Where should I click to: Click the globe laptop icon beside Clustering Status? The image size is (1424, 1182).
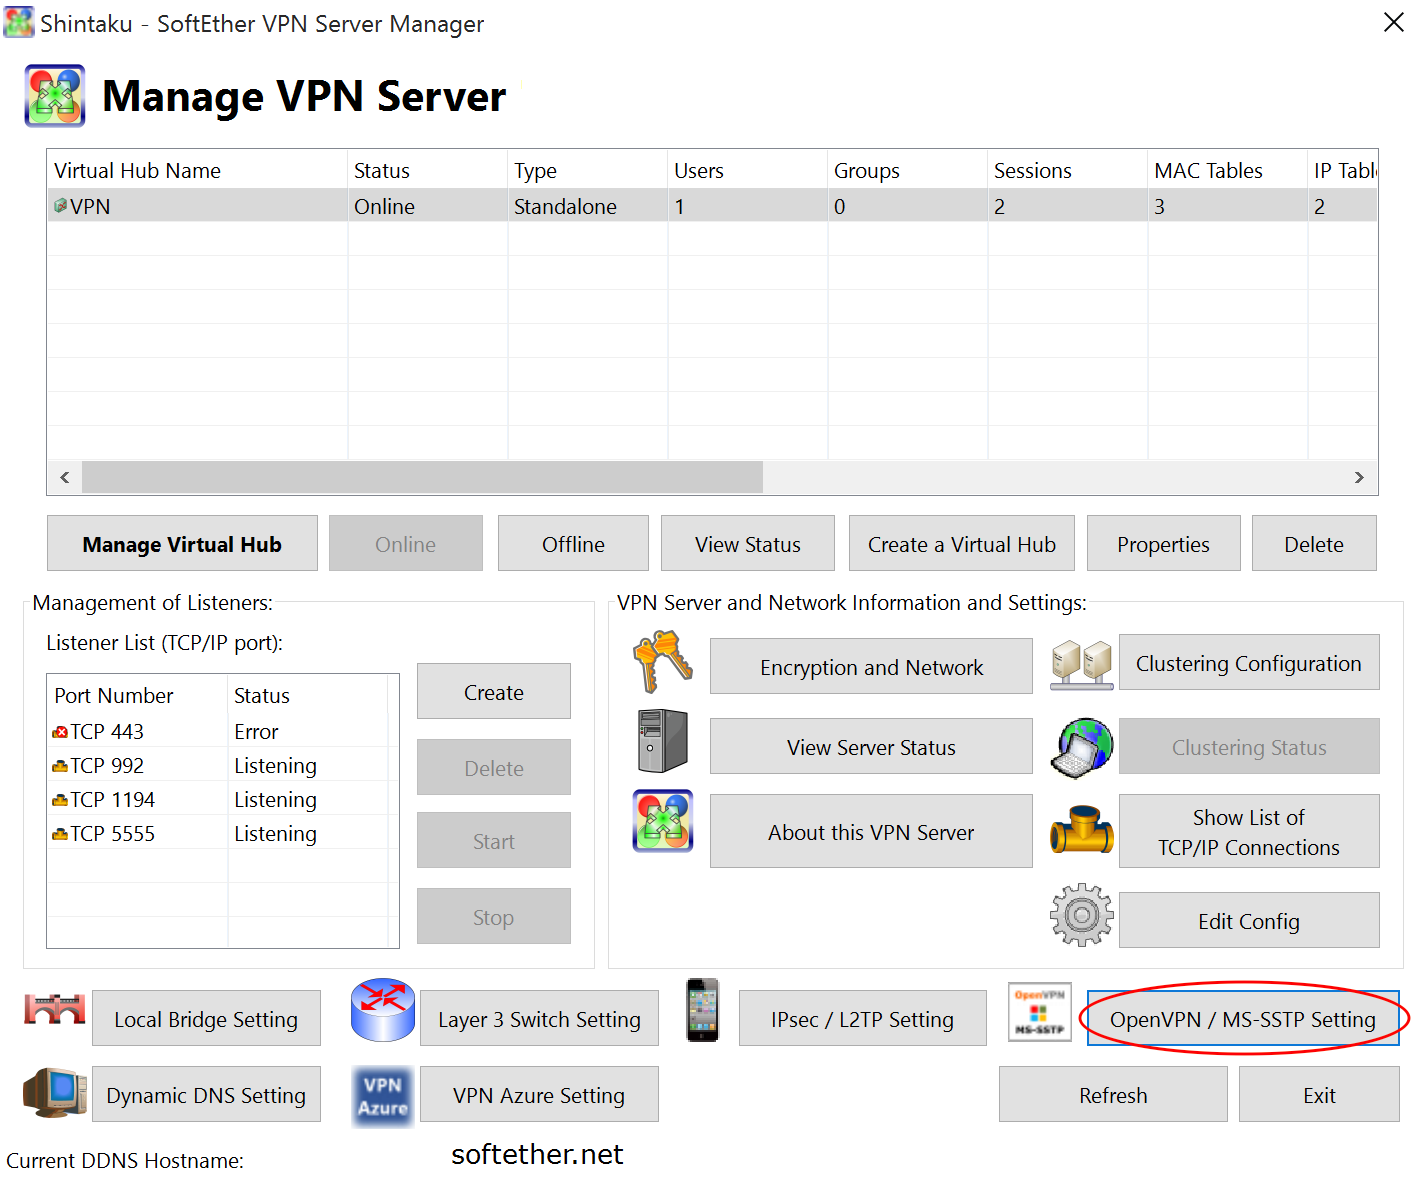click(x=1082, y=748)
